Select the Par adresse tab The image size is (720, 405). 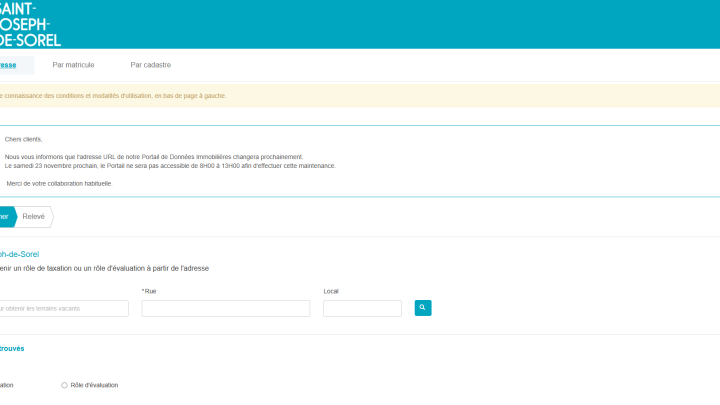pos(10,65)
